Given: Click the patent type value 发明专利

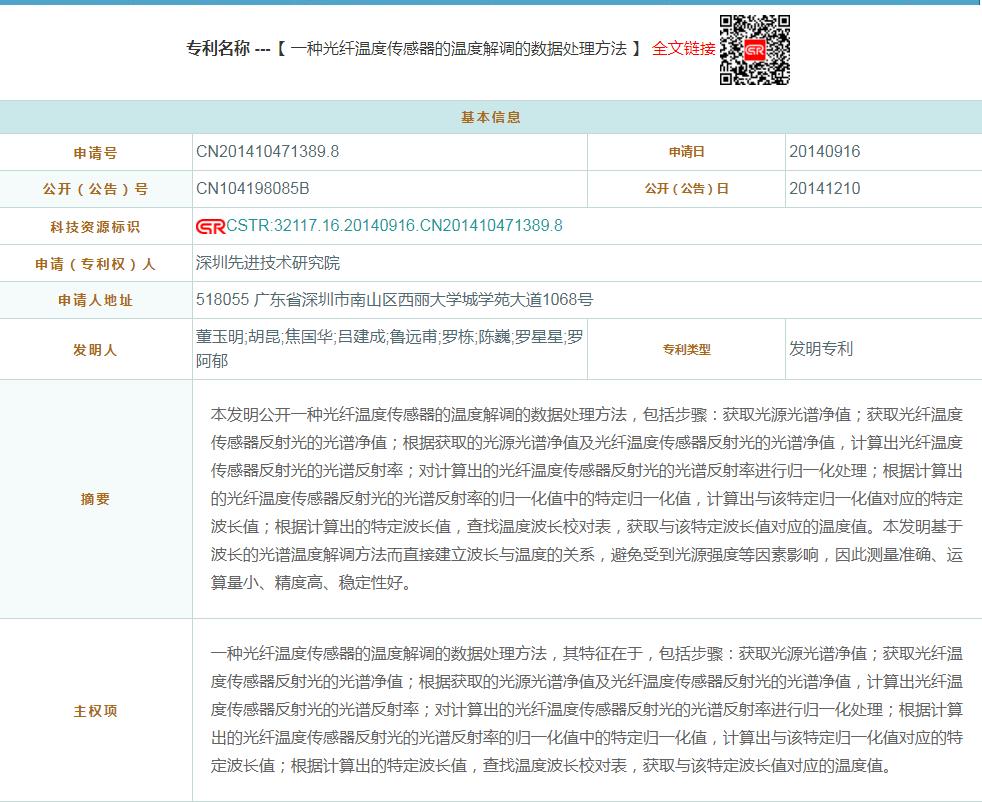Looking at the screenshot, I should pos(821,349).
